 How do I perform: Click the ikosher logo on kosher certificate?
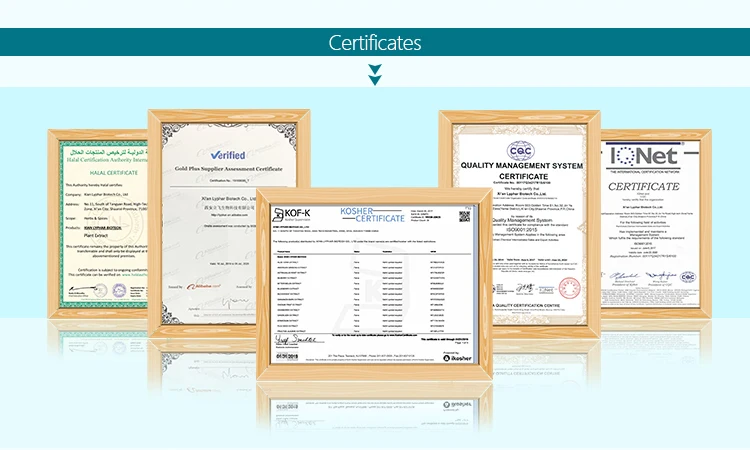(x=457, y=358)
